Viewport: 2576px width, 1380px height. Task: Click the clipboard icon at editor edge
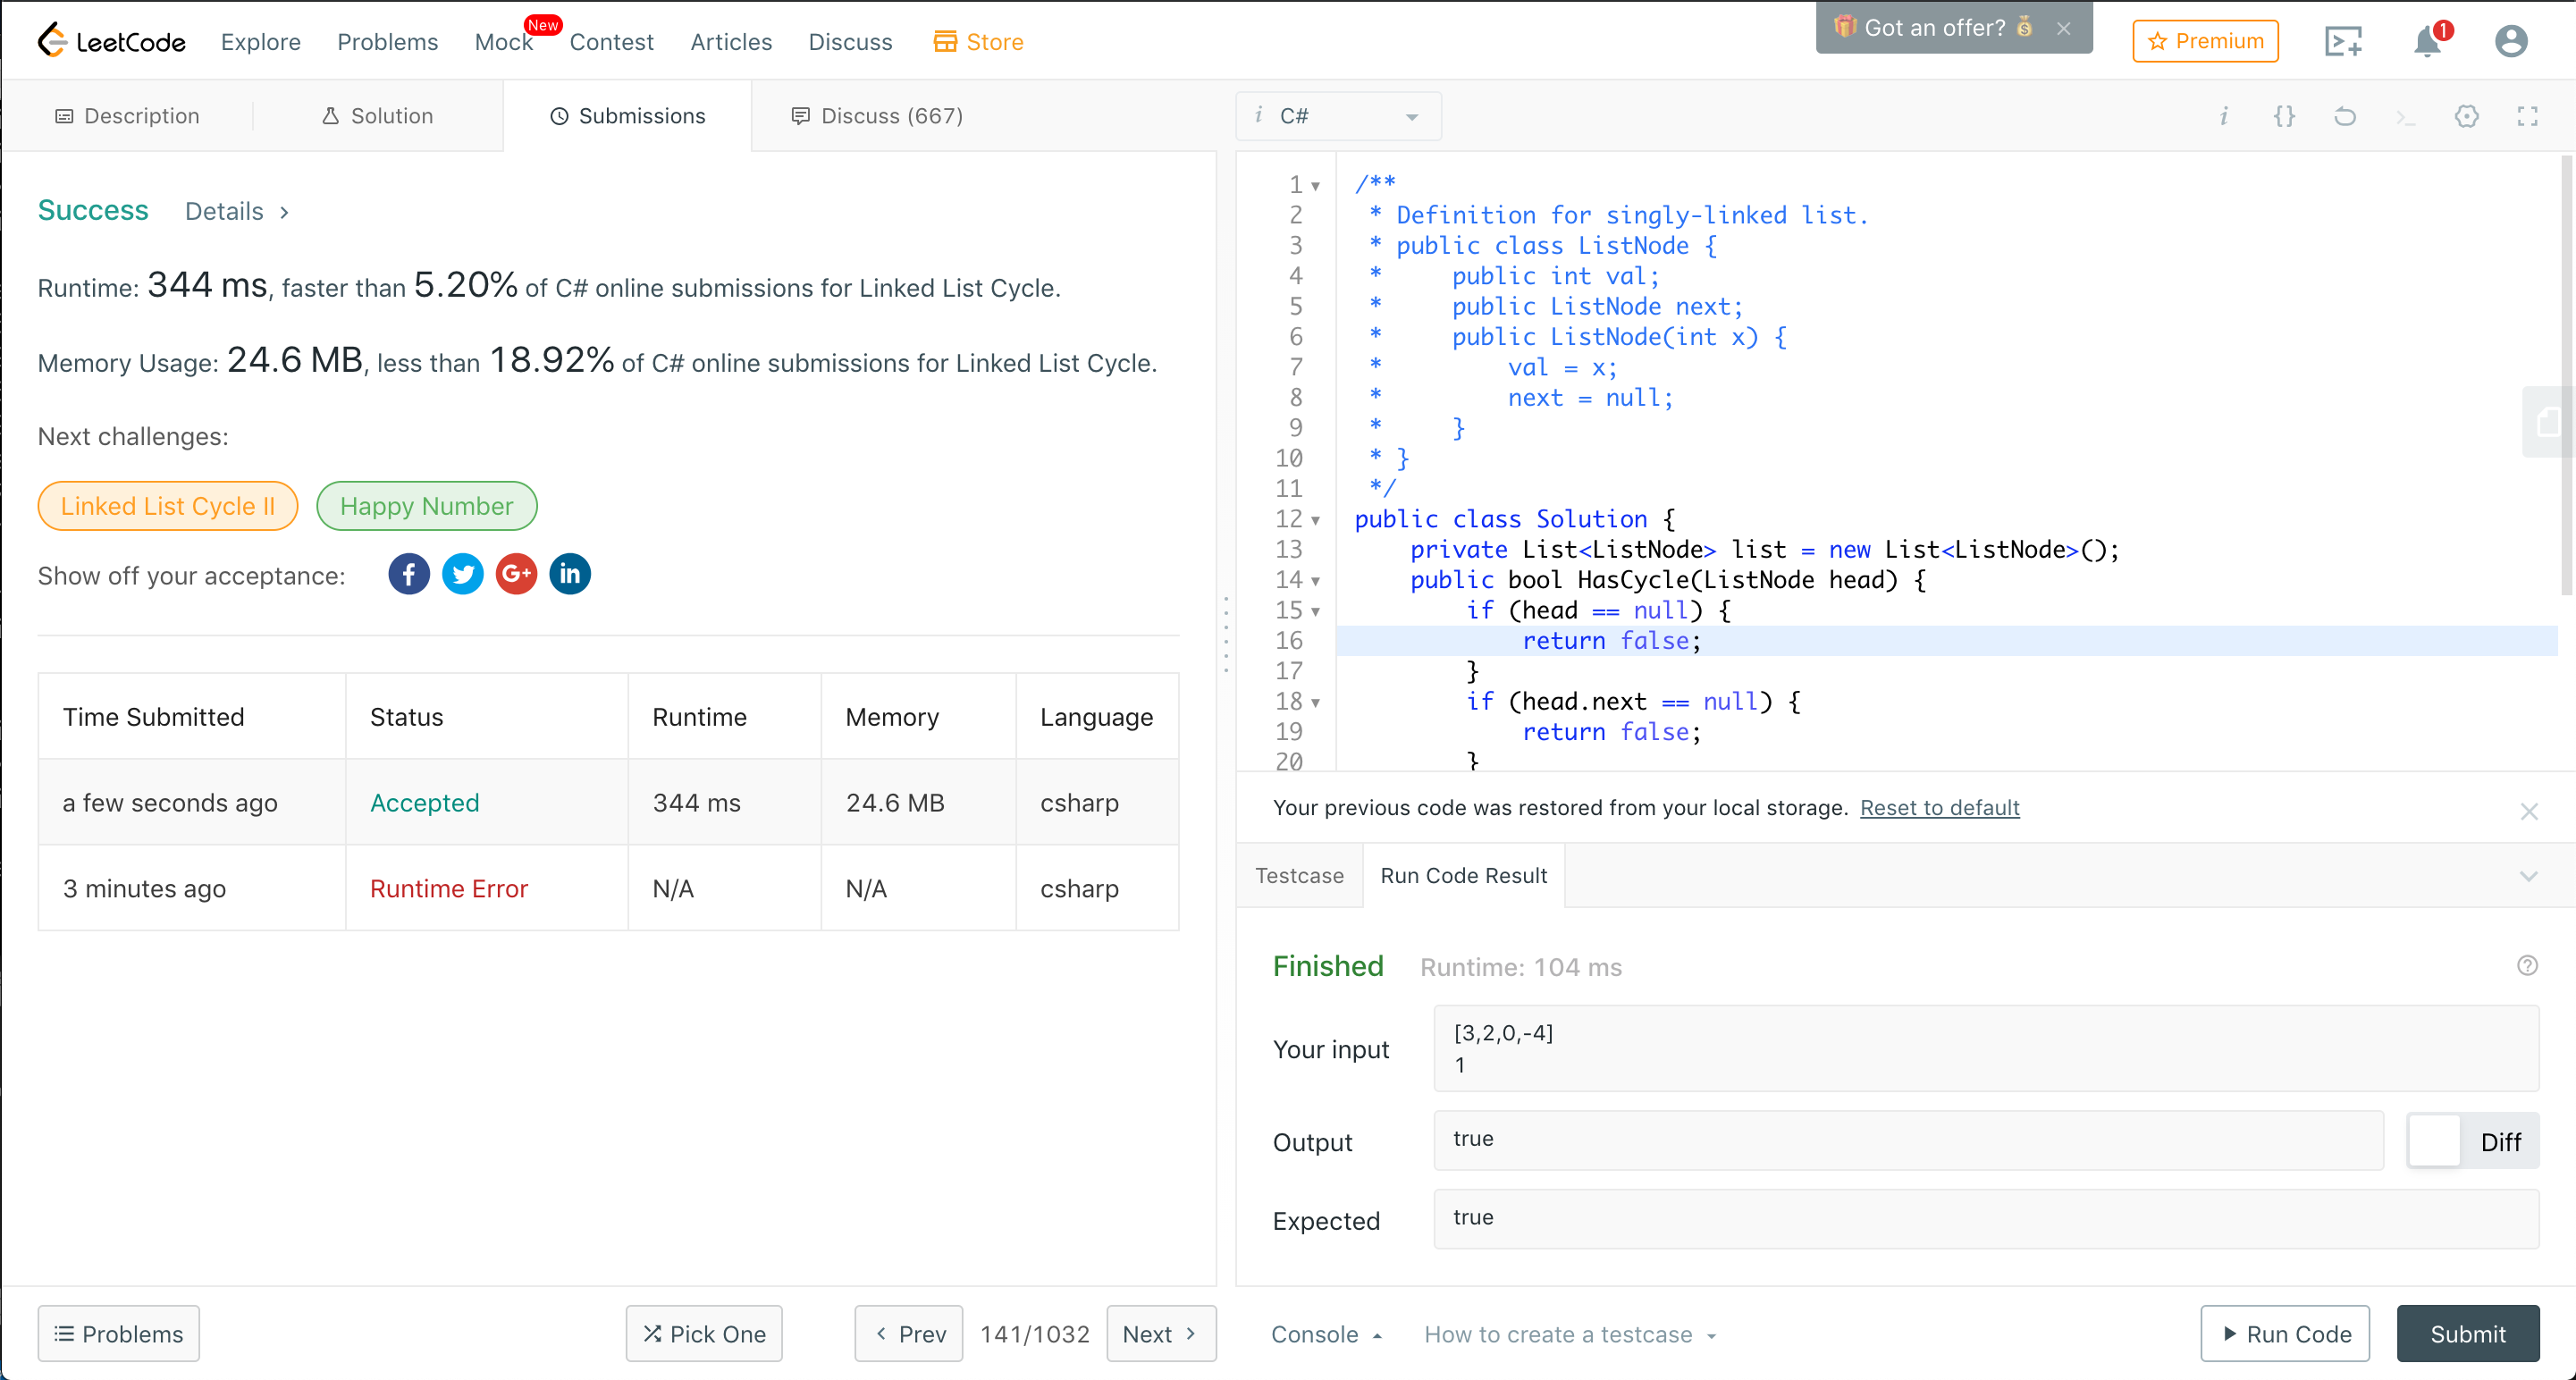point(2549,422)
